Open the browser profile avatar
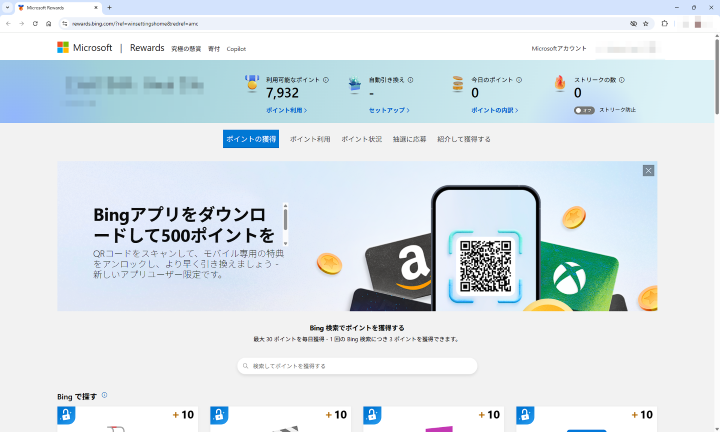720x432 pixels. click(x=697, y=23)
